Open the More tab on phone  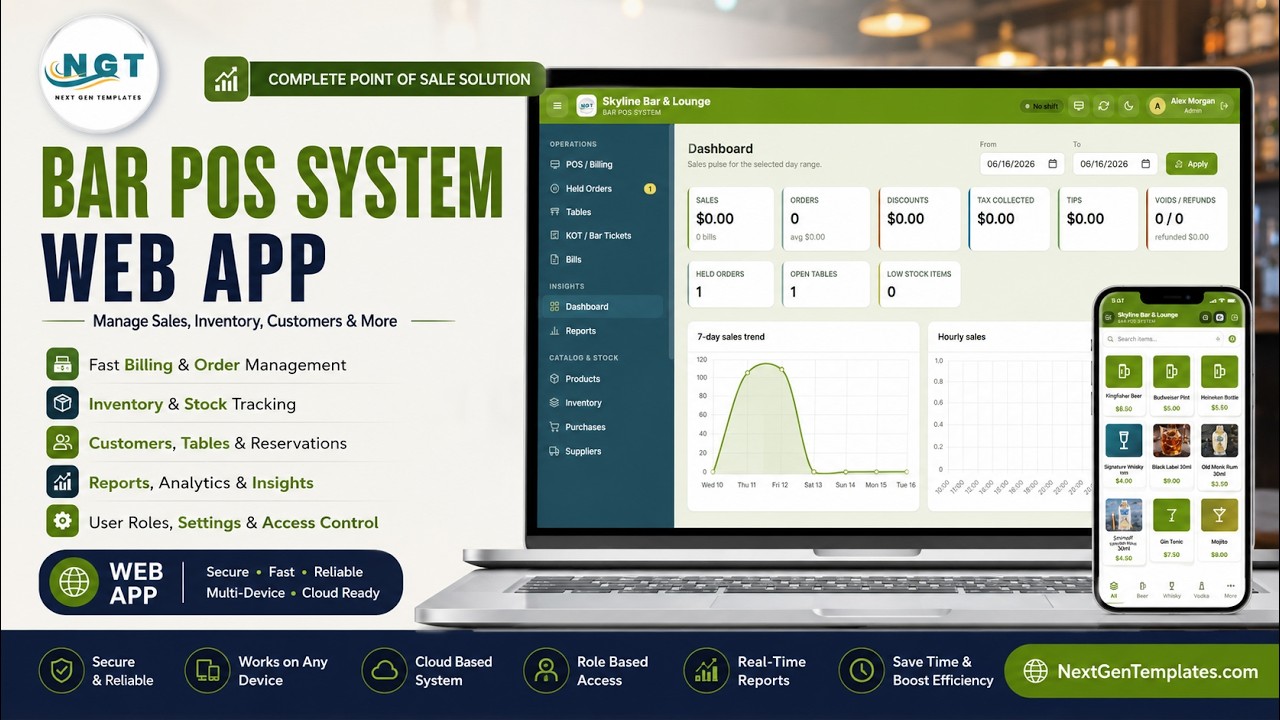(1230, 590)
